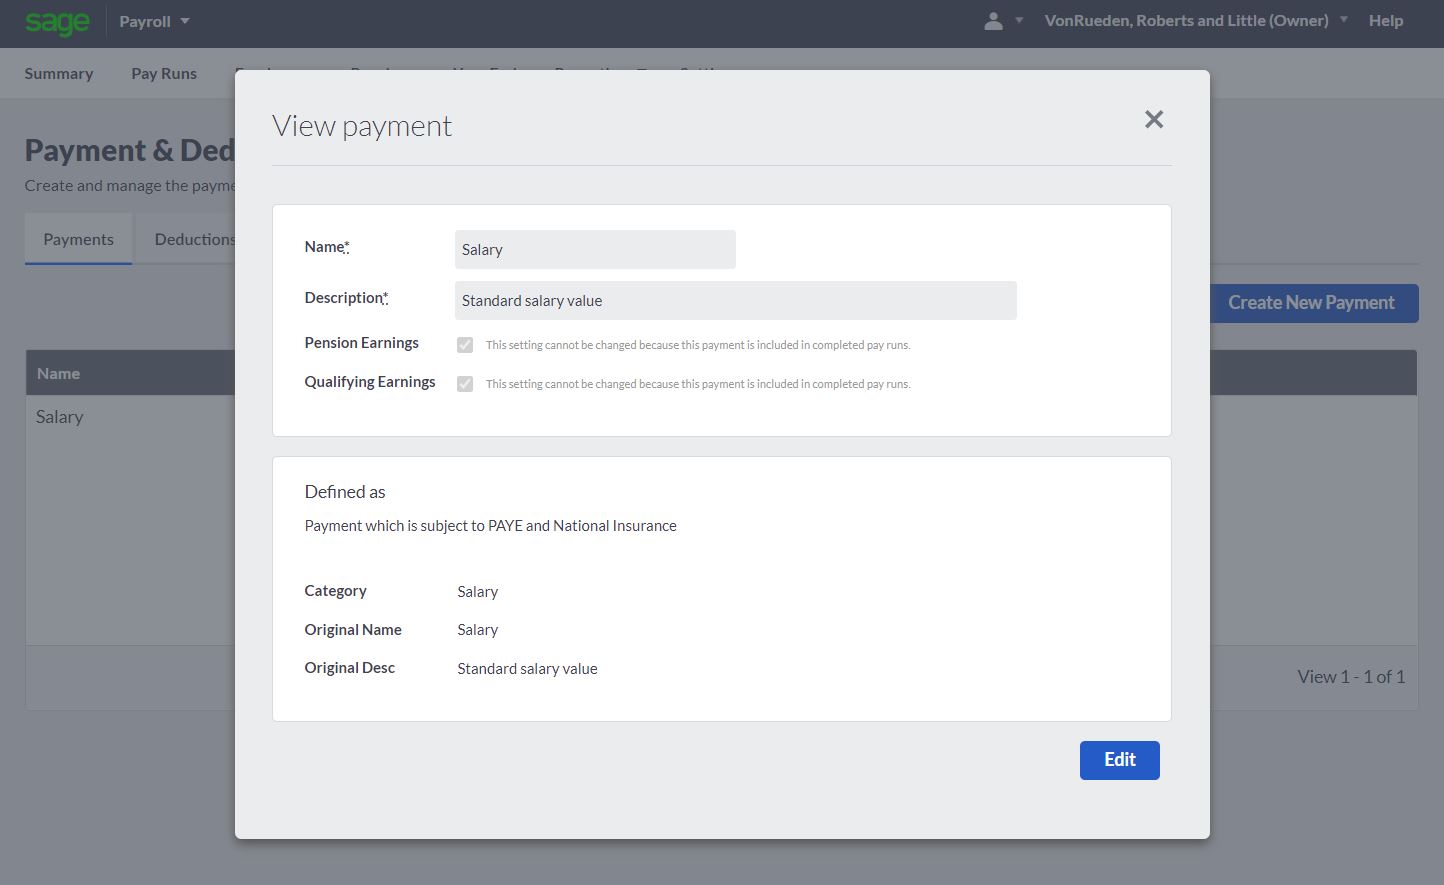Expand the arrow beside the user icon
Screen dimensions: 1444x885
[x=1019, y=21]
